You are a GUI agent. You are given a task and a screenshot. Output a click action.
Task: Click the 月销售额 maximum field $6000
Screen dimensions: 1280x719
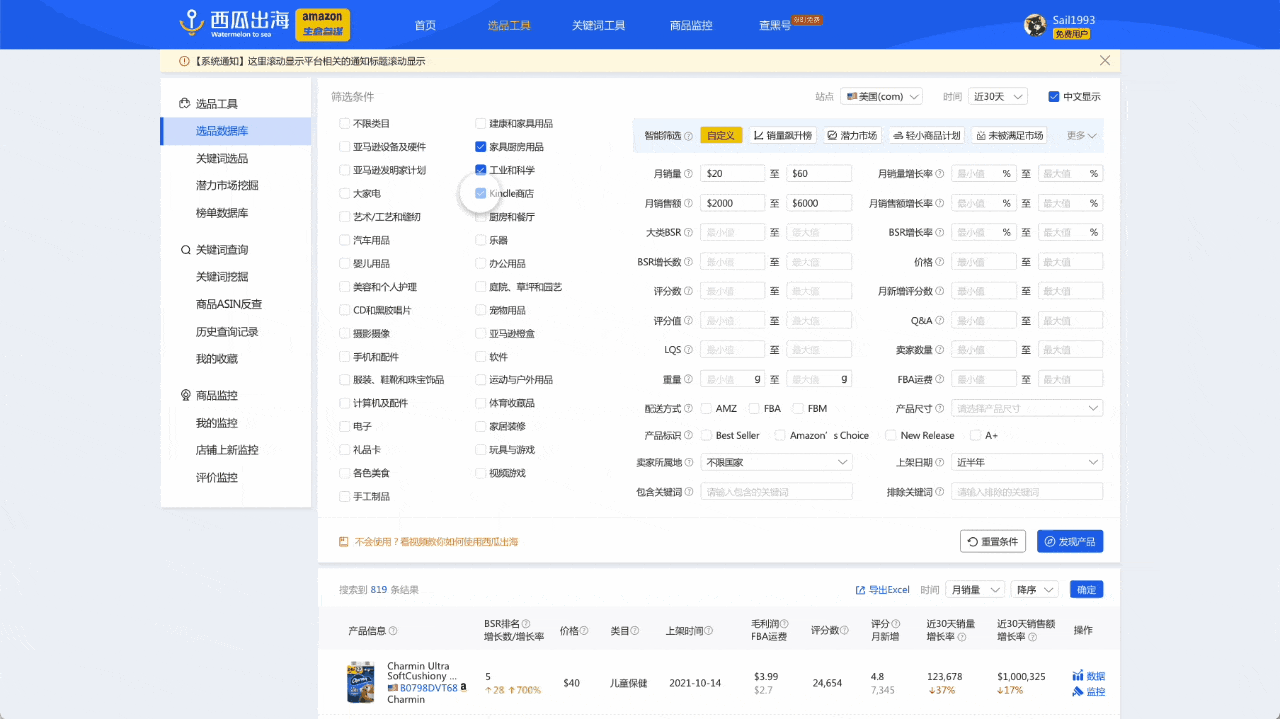[x=819, y=203]
